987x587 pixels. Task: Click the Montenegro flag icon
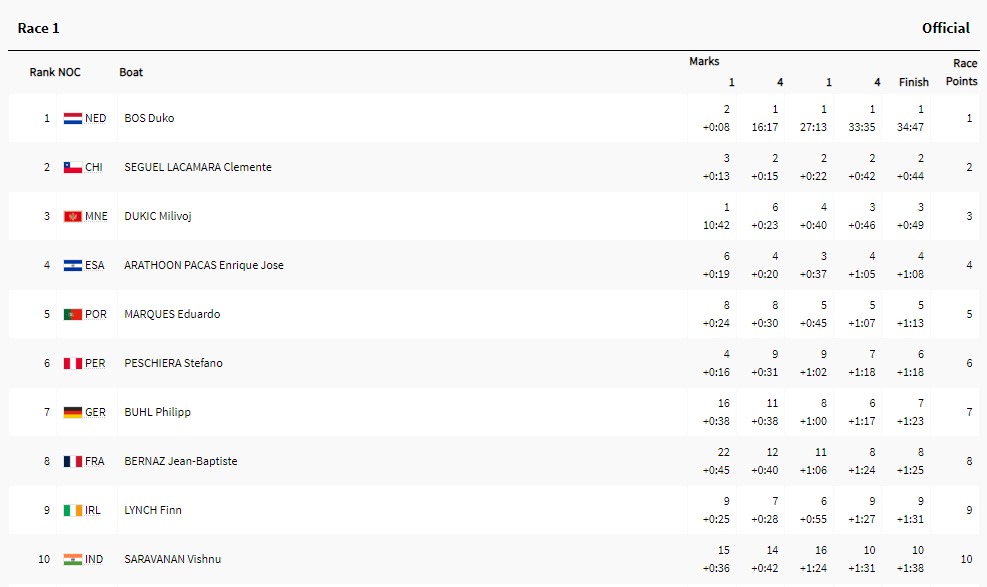[x=73, y=216]
